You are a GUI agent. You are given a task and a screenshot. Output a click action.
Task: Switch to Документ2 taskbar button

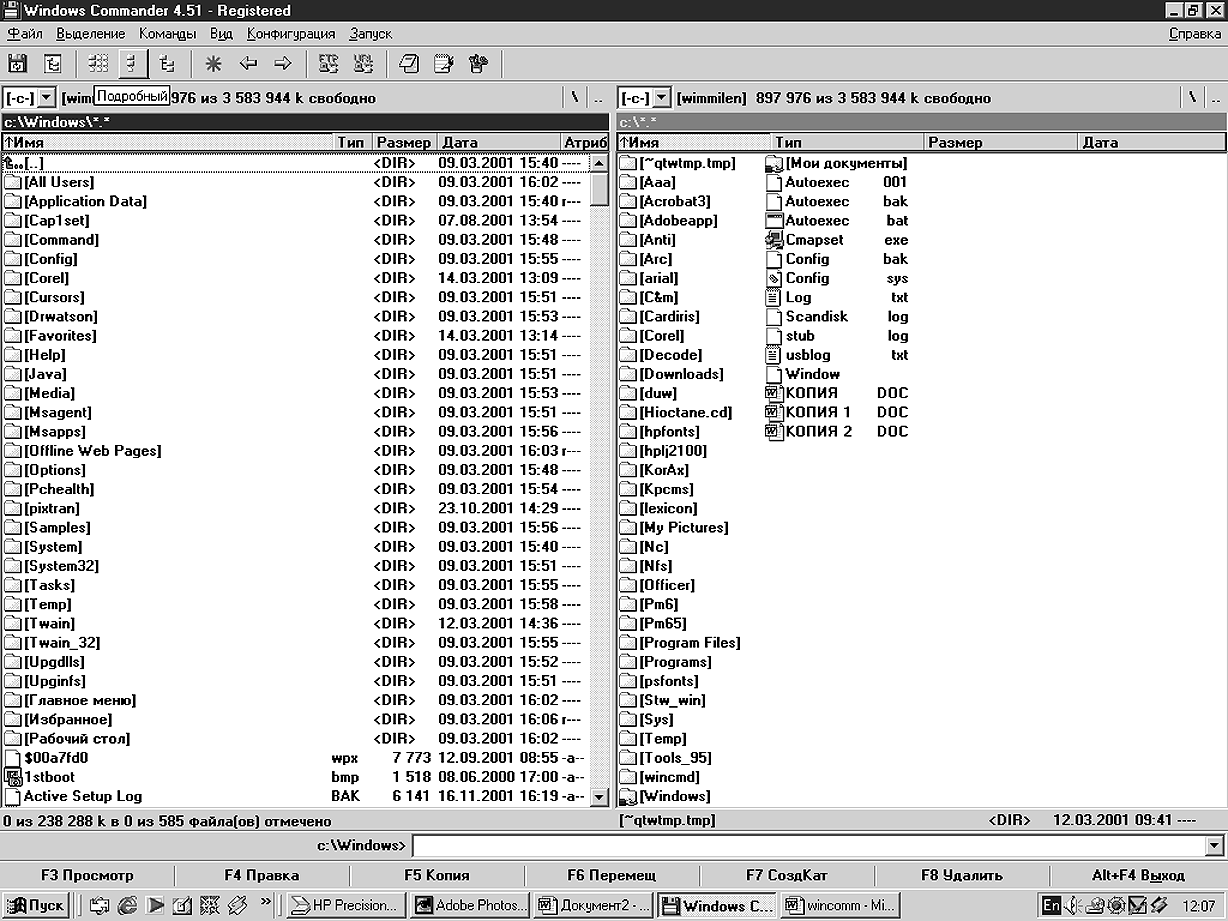[x=593, y=905]
